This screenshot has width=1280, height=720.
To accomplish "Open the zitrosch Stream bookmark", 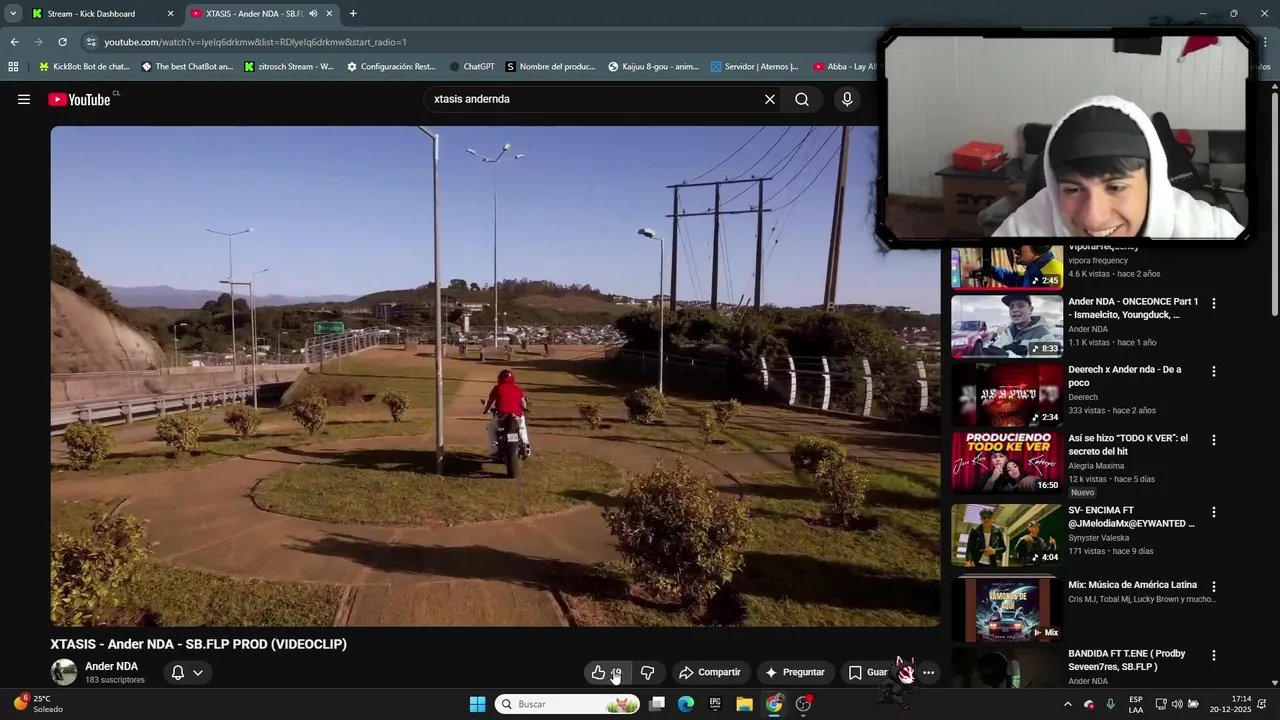I will click(289, 67).
